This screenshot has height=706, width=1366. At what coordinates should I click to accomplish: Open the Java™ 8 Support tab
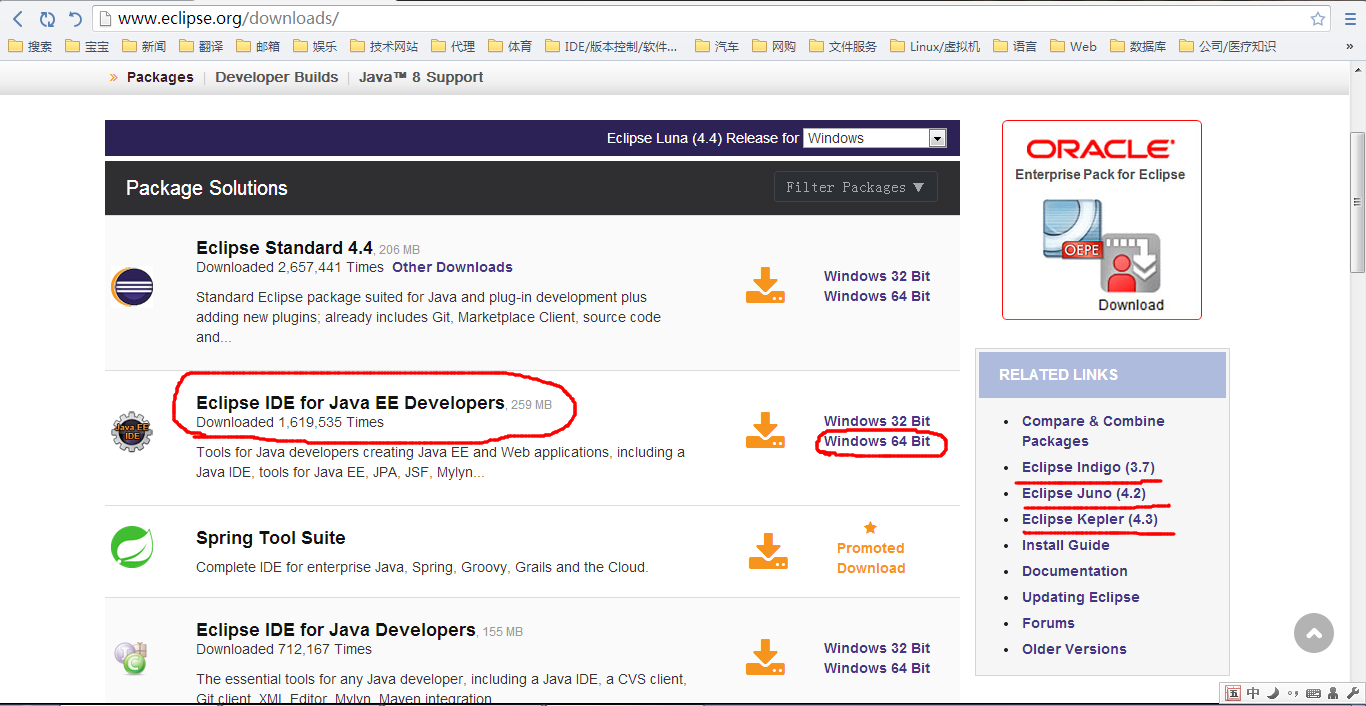tap(421, 77)
